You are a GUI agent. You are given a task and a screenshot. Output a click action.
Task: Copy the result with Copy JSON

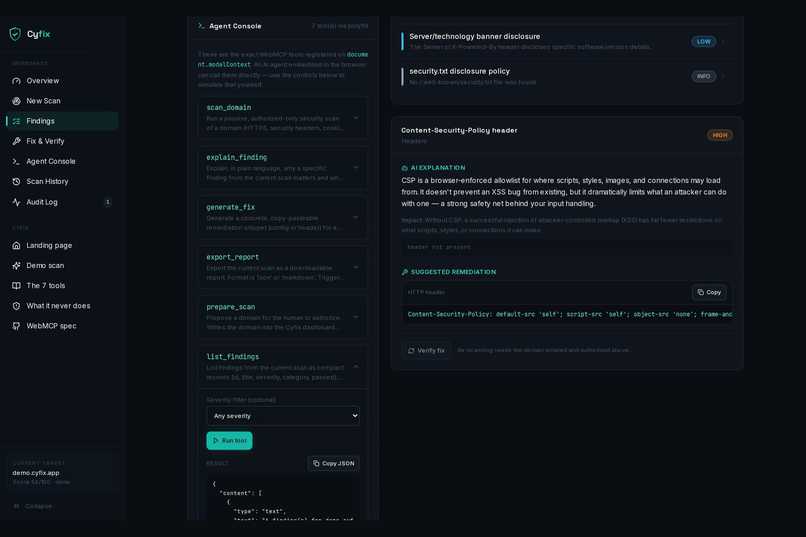point(334,464)
